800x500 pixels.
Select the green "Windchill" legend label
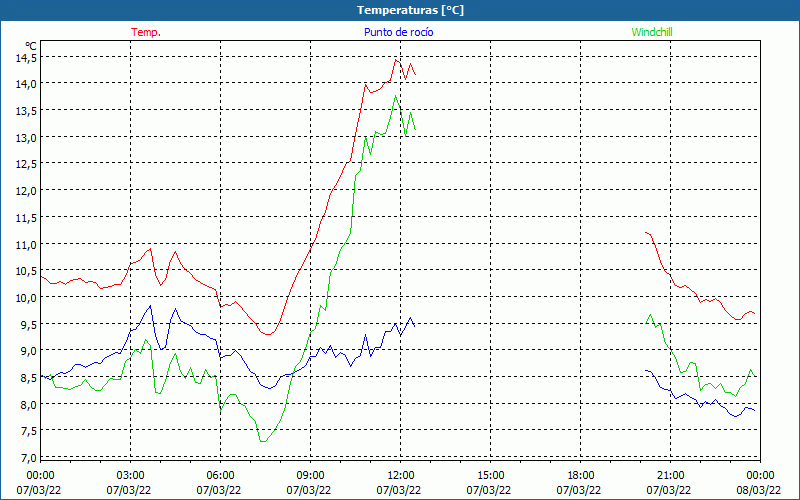(x=652, y=32)
